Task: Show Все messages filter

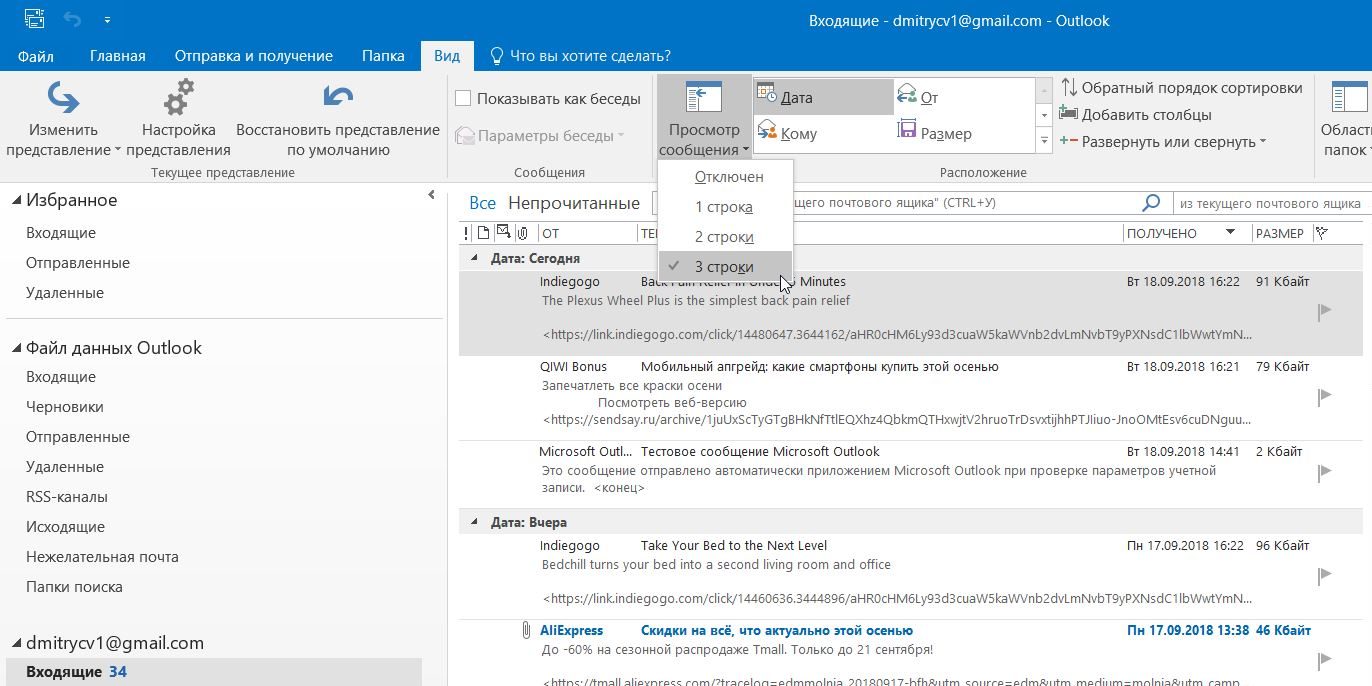Action: (x=483, y=203)
